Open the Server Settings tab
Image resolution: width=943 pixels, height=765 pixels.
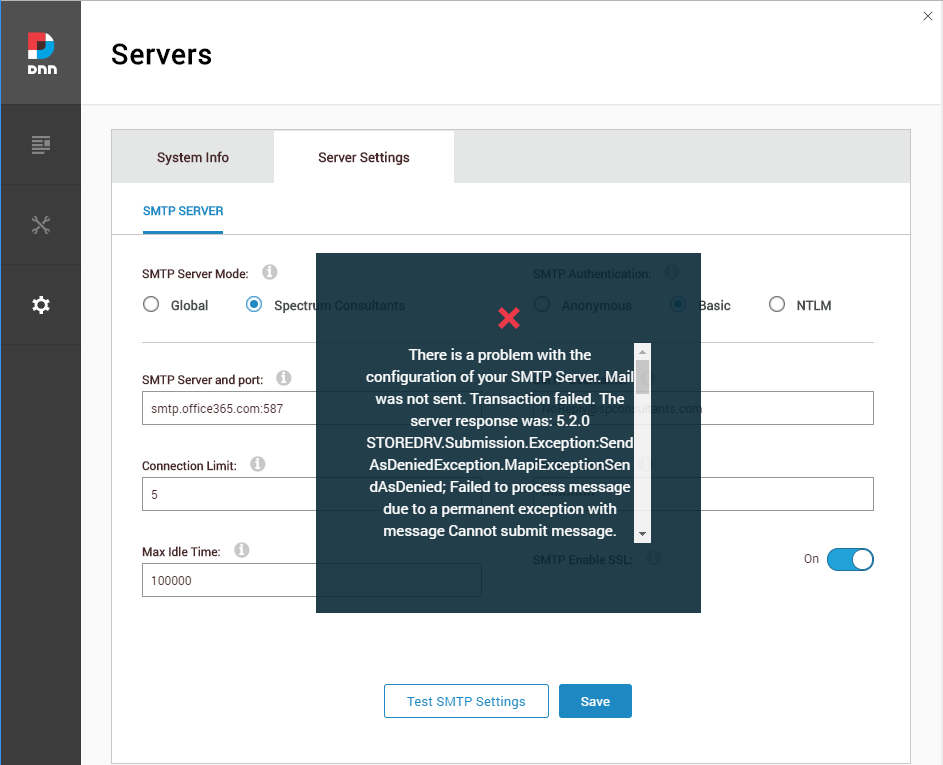(363, 157)
